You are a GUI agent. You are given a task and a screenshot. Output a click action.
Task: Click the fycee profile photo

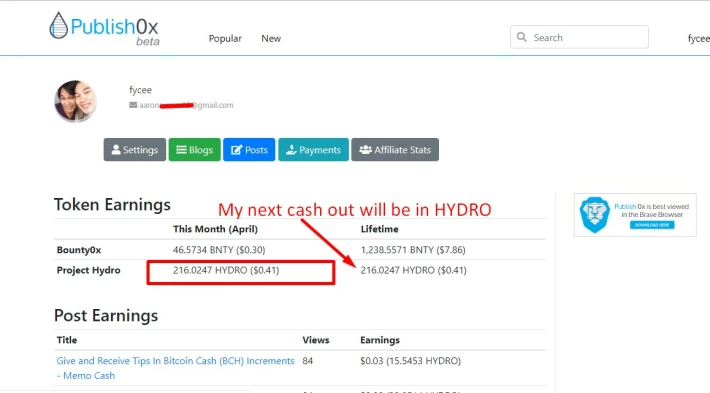tap(76, 101)
